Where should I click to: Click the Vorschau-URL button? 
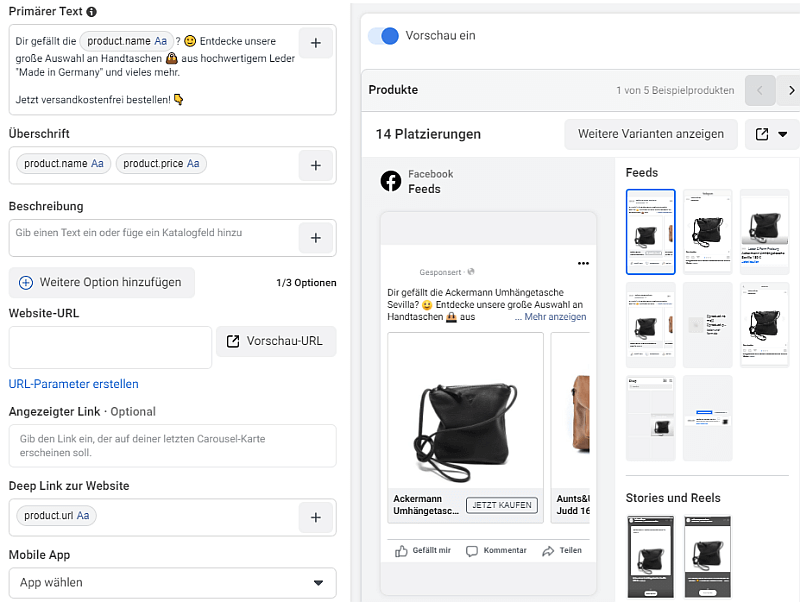tap(276, 341)
